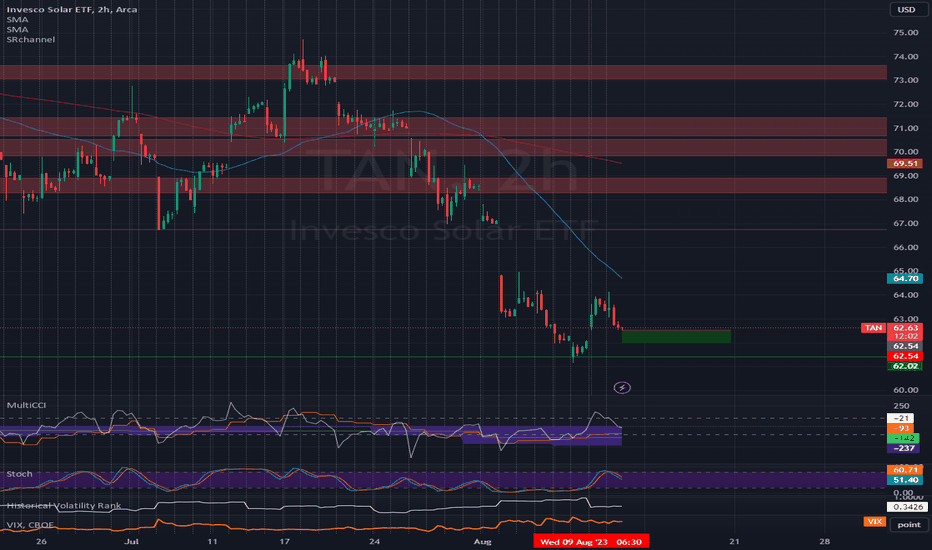Image resolution: width=932 pixels, height=550 pixels.
Task: Click the 75.00 price scale label
Action: (x=905, y=33)
